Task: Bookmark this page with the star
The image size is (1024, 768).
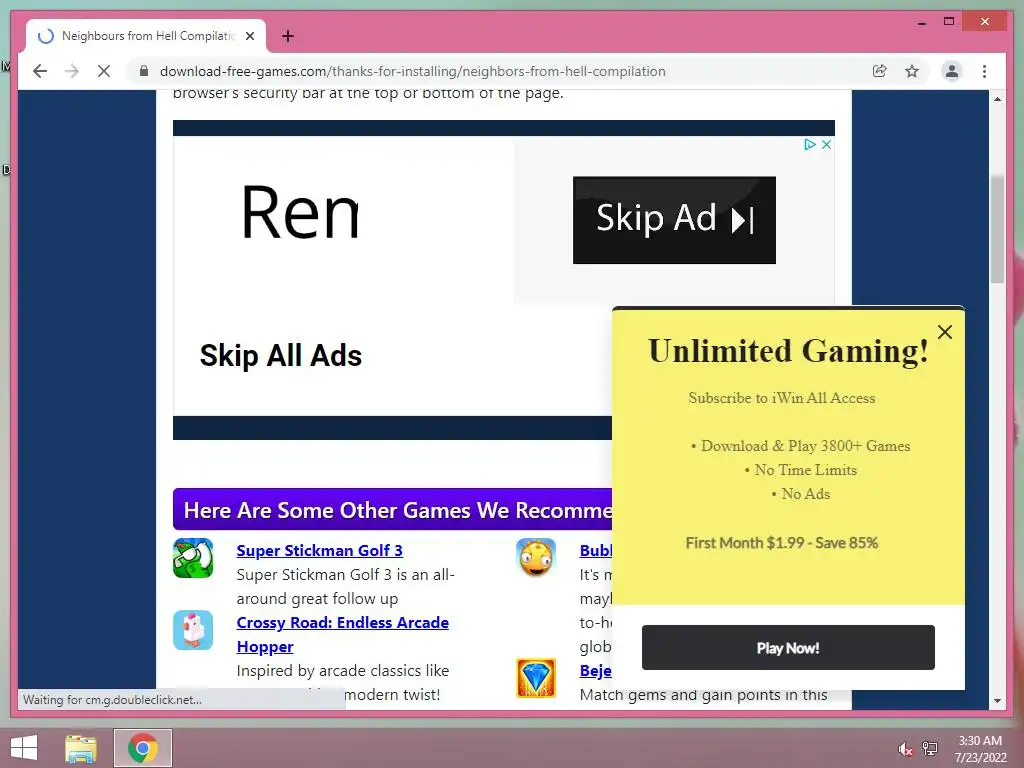Action: 912,71
